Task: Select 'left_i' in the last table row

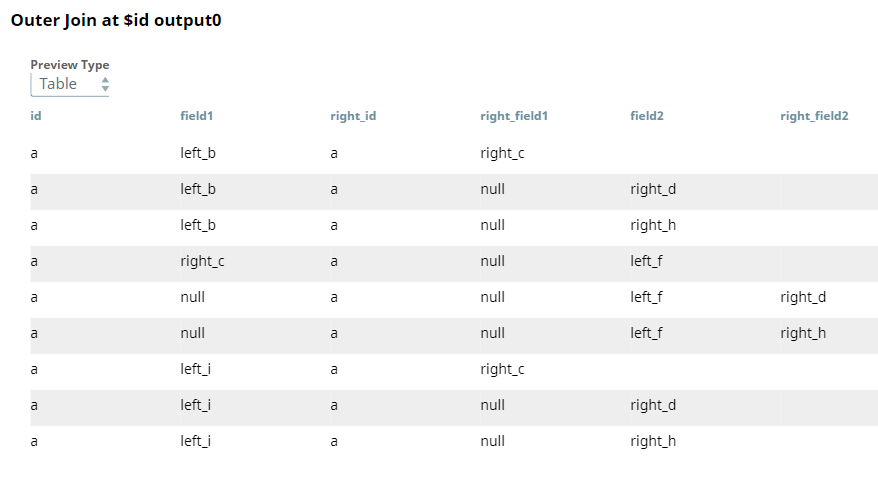Action: pyautogui.click(x=195, y=441)
